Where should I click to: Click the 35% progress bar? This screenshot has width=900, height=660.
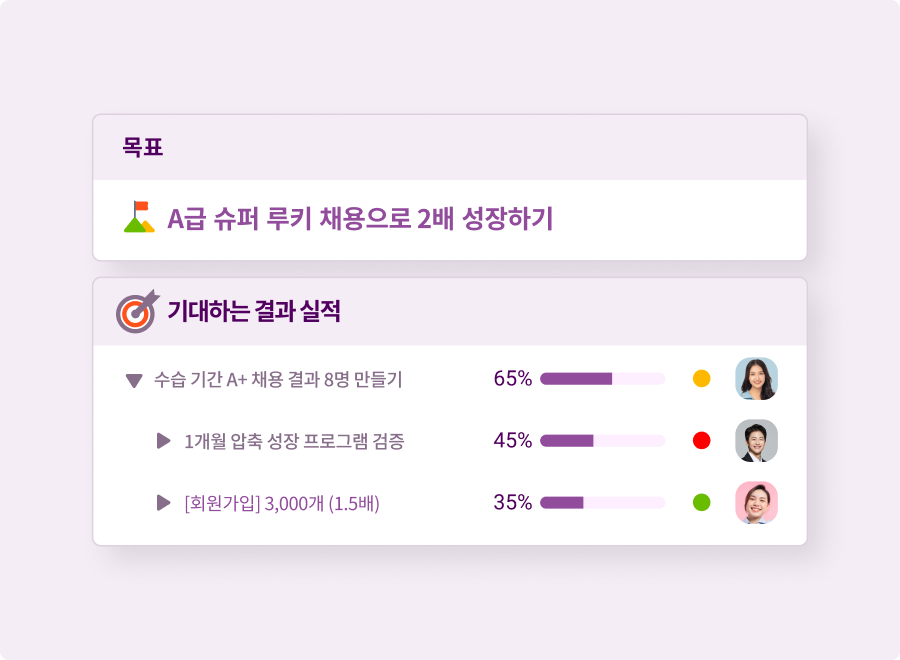point(602,502)
